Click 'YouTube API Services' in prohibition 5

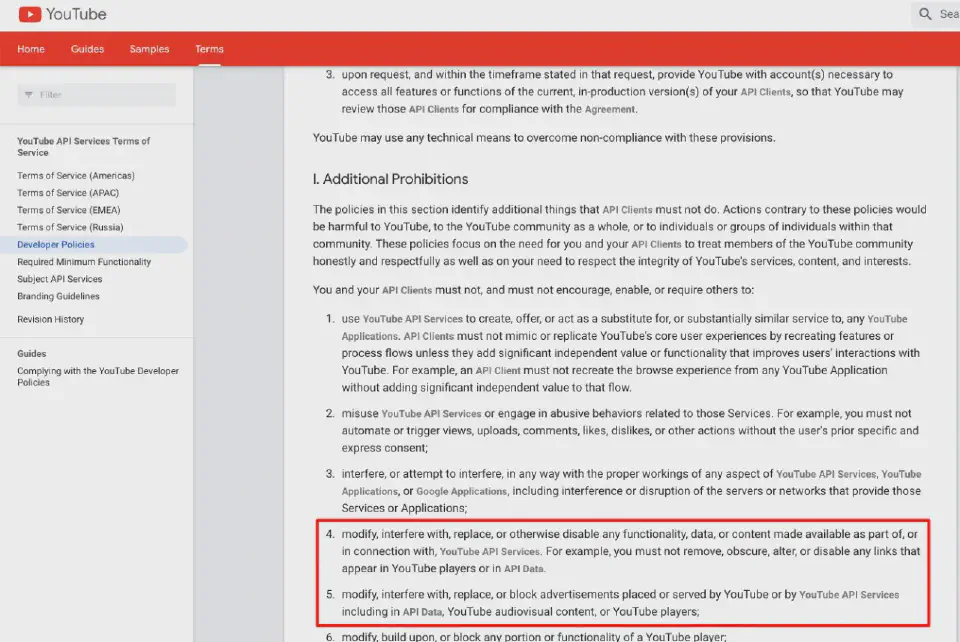(849, 594)
